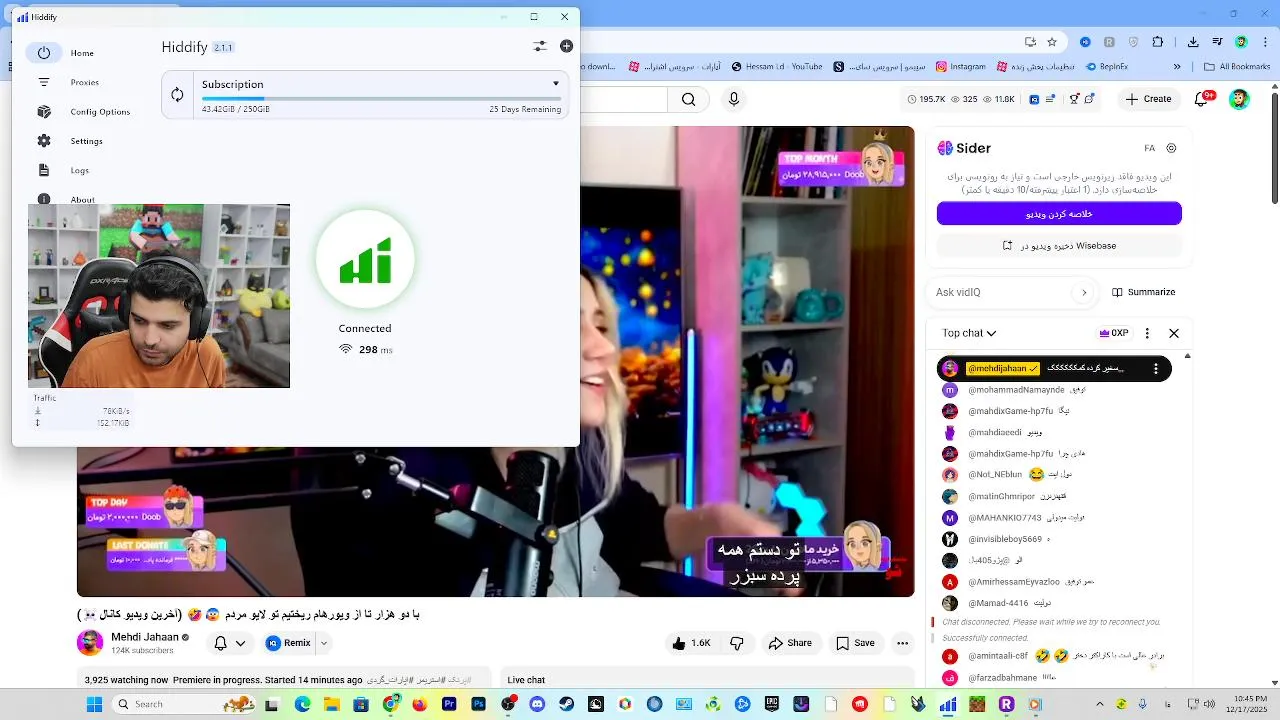Like the video with 1.6K likes
Screen dimensions: 1280x720
point(691,643)
